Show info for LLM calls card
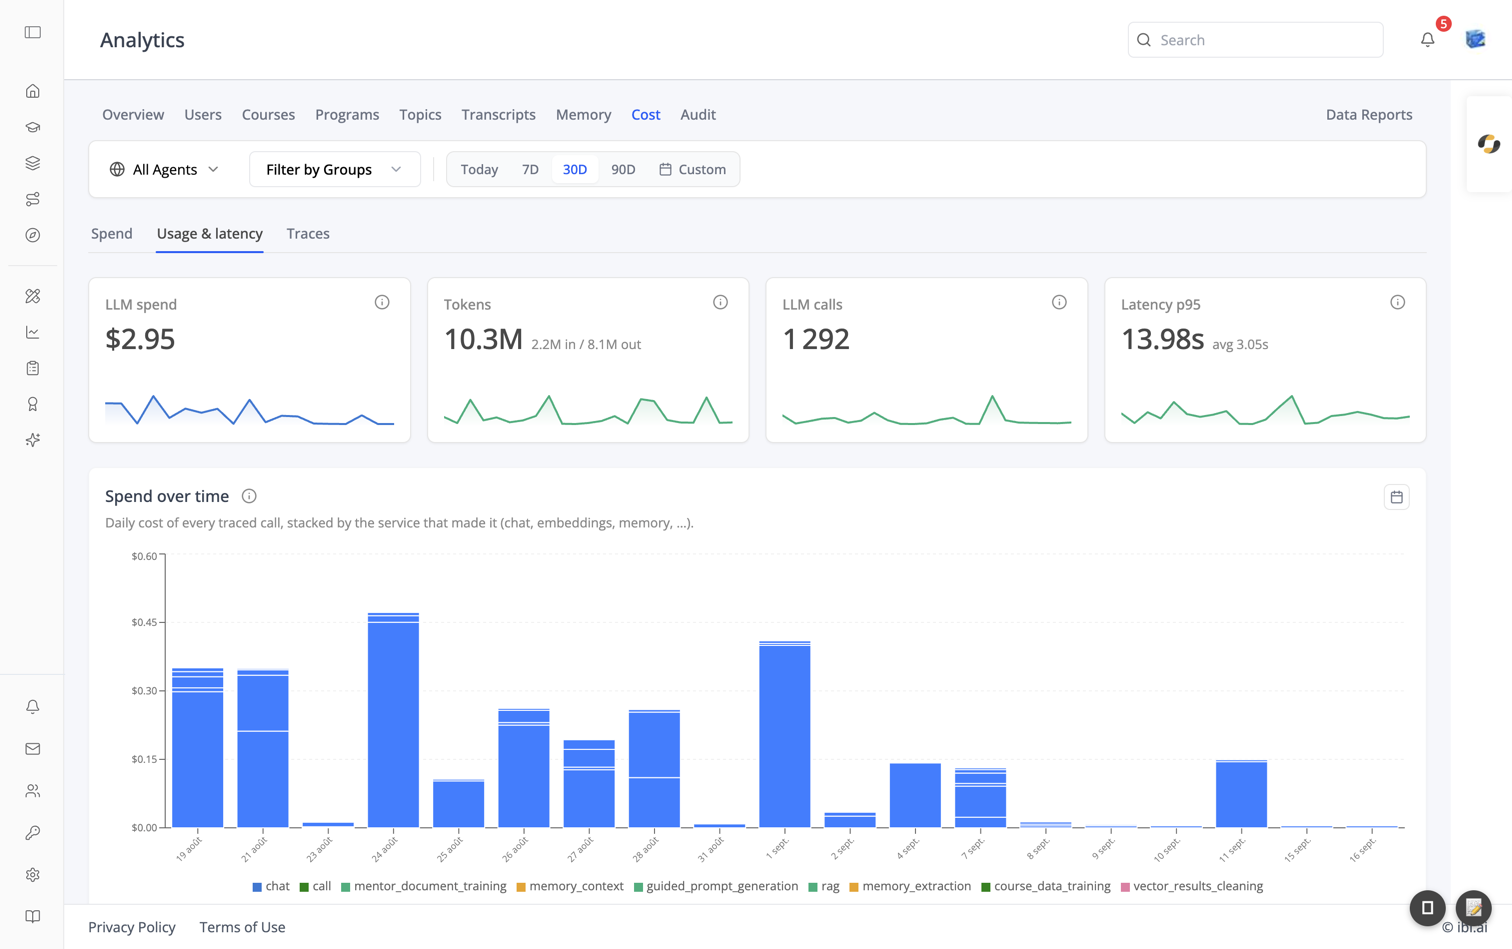Viewport: 1512px width, 949px height. click(1059, 302)
